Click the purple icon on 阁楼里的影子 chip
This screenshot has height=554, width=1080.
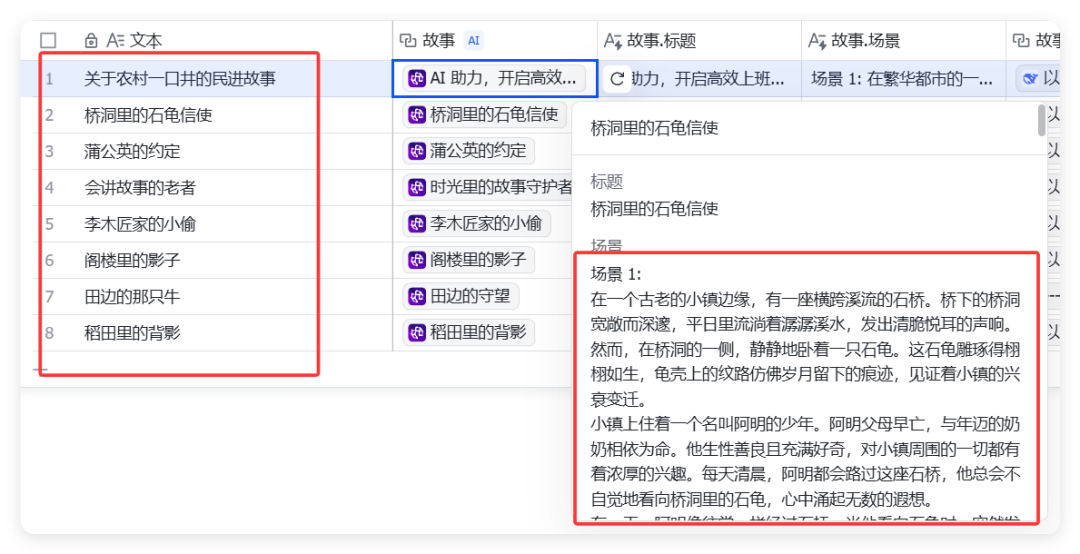point(417,260)
